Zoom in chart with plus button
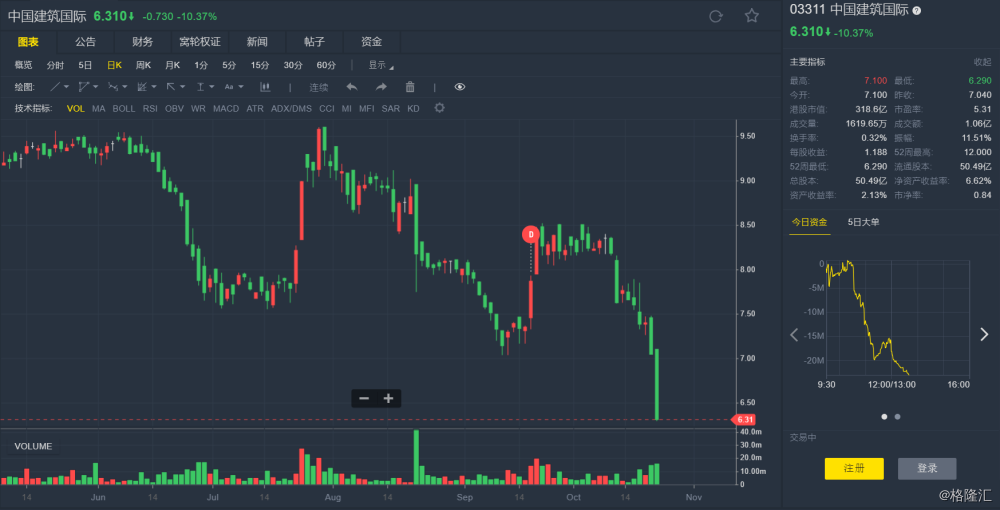This screenshot has width=1000, height=510. [388, 398]
